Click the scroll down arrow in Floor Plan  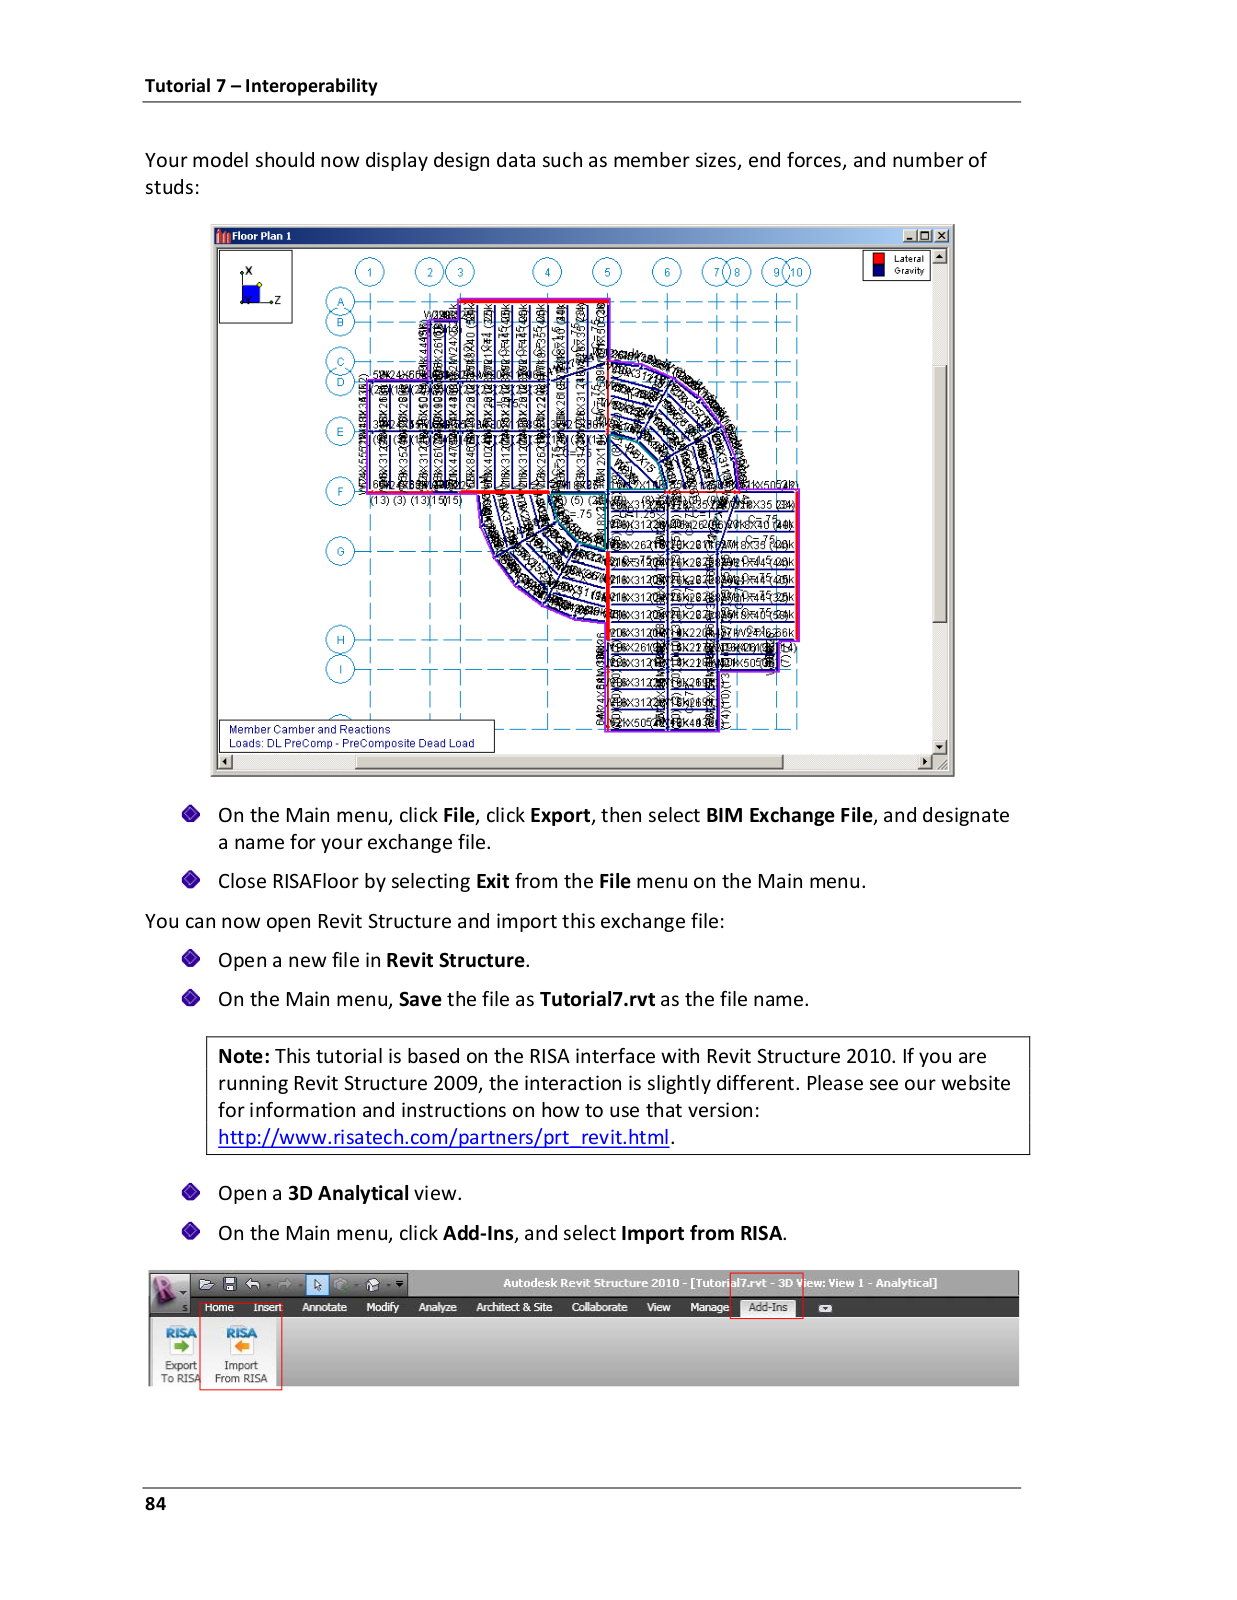940,747
